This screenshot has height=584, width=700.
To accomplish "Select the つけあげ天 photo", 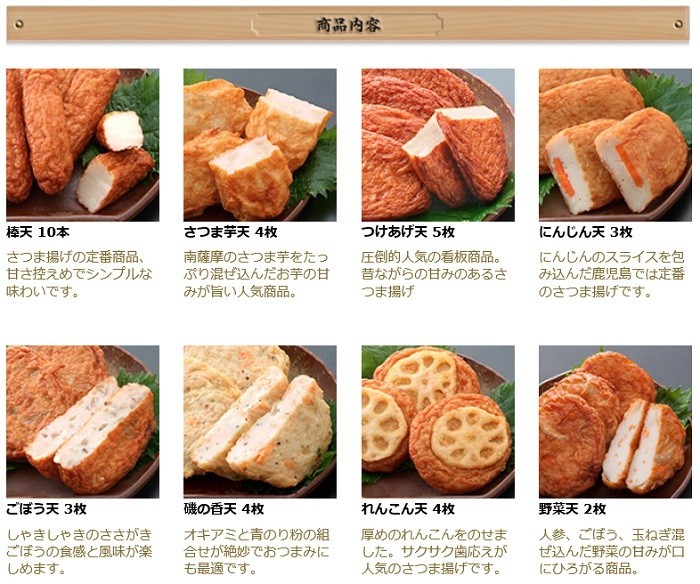I will (438, 145).
